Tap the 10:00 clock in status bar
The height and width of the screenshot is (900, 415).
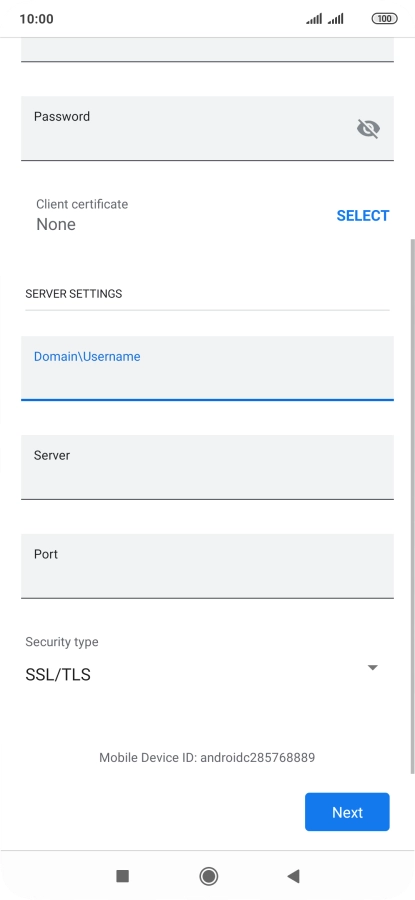36,18
